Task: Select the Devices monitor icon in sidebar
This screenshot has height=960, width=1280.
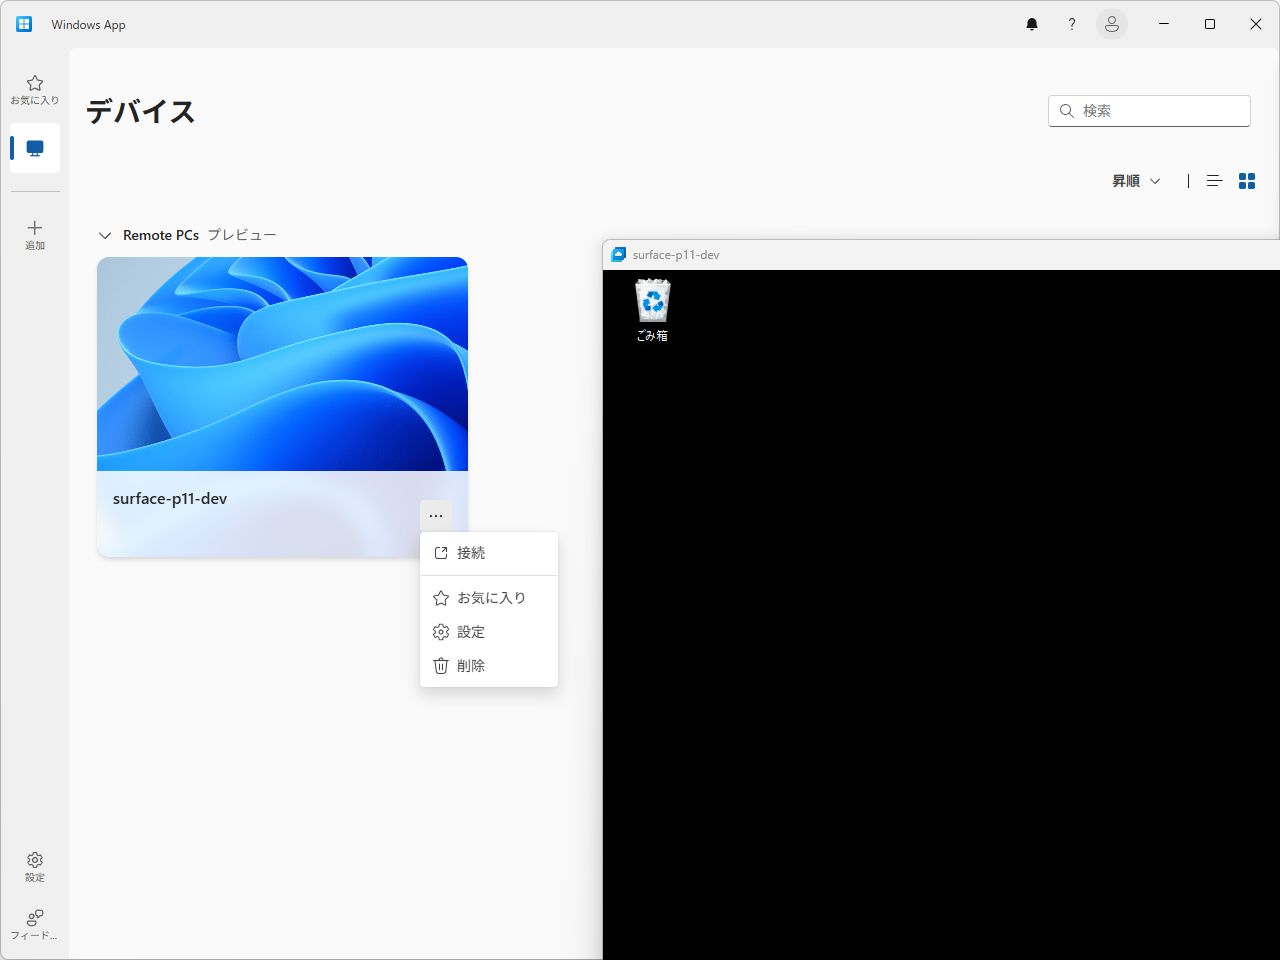Action: [35, 148]
